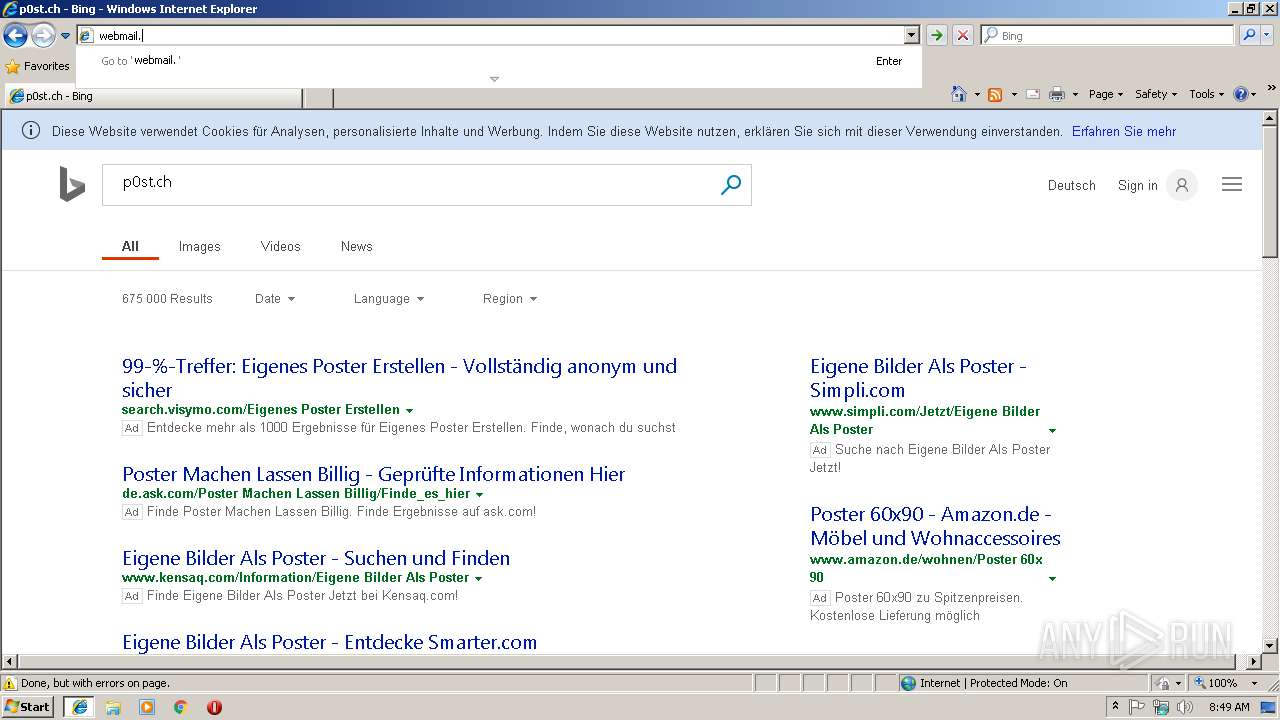Click the horizontal scrollbar right arrow
The width and height of the screenshot is (1280, 720).
[x=1254, y=662]
